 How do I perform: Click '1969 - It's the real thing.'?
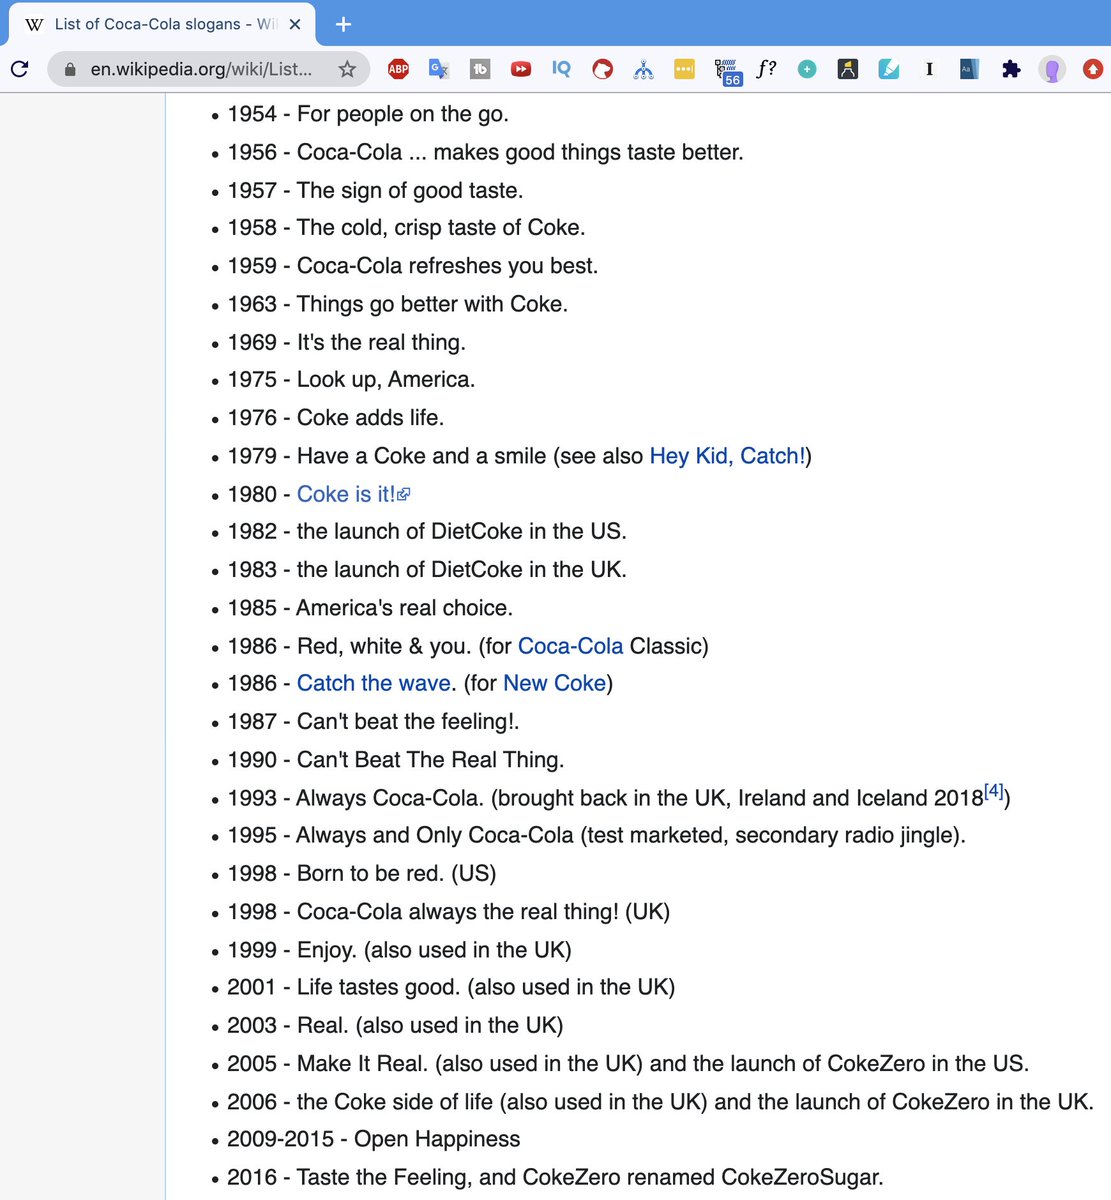pos(347,342)
